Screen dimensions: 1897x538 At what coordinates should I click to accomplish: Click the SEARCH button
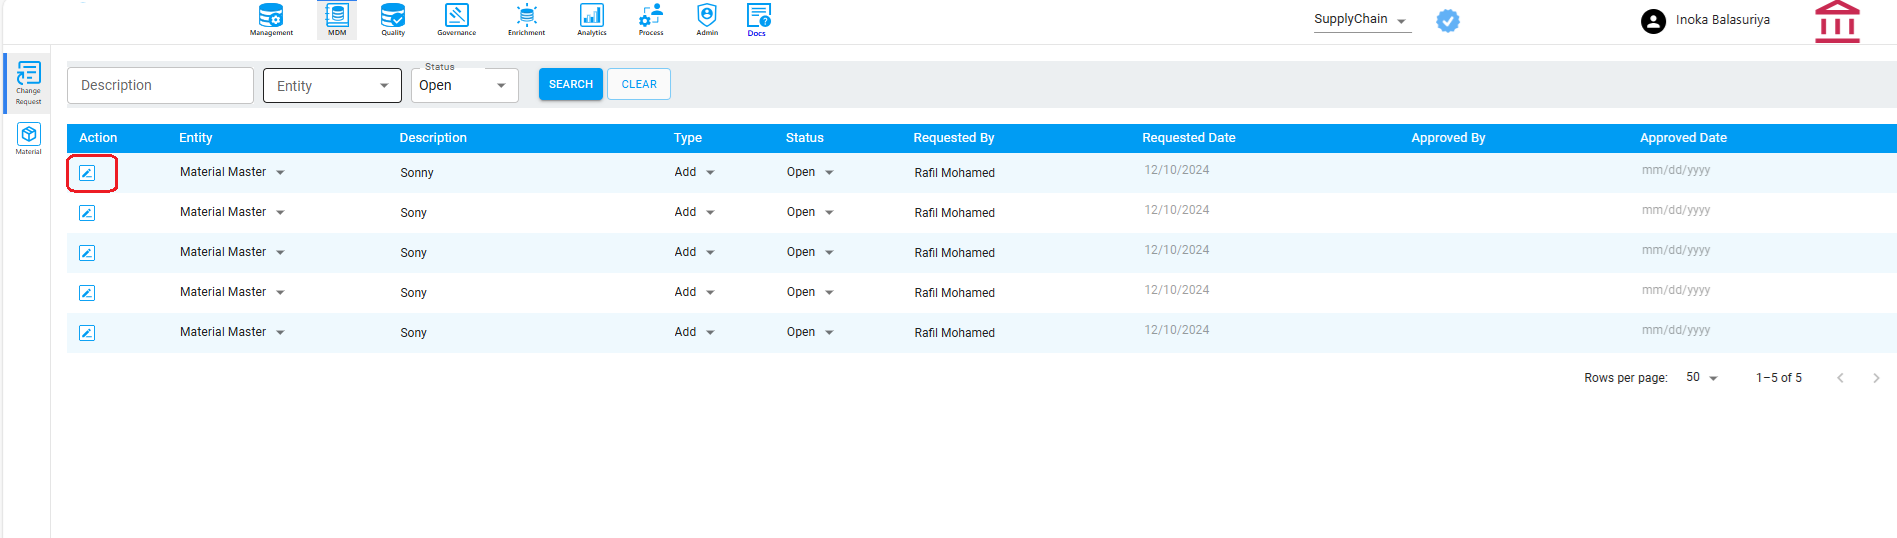[x=571, y=84]
